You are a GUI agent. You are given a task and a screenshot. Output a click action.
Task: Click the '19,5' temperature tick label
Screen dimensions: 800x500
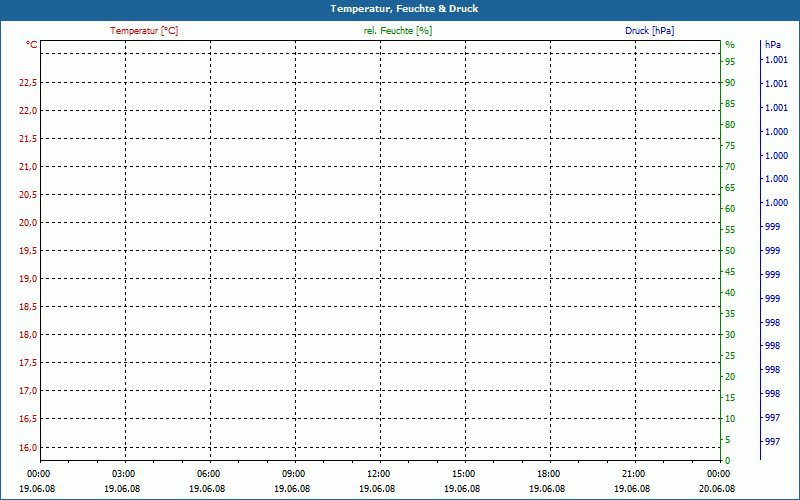tap(28, 251)
